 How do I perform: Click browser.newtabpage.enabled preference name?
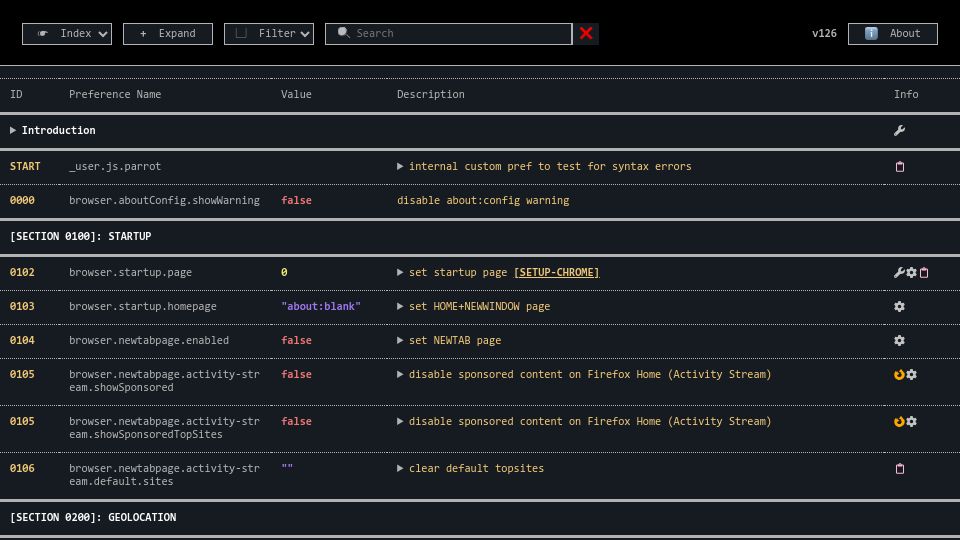coord(149,340)
